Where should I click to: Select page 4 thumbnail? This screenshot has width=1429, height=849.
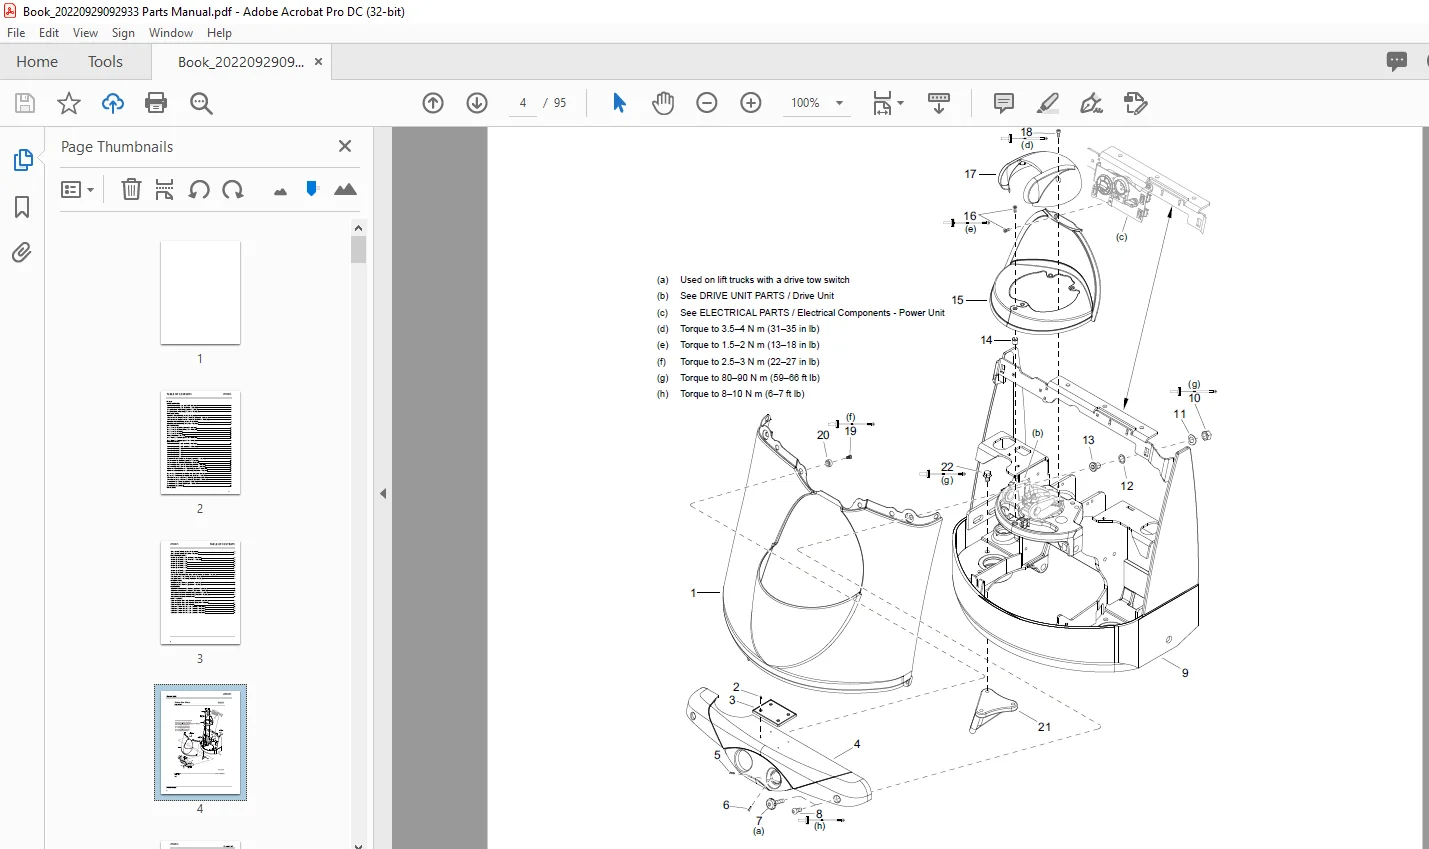point(200,742)
